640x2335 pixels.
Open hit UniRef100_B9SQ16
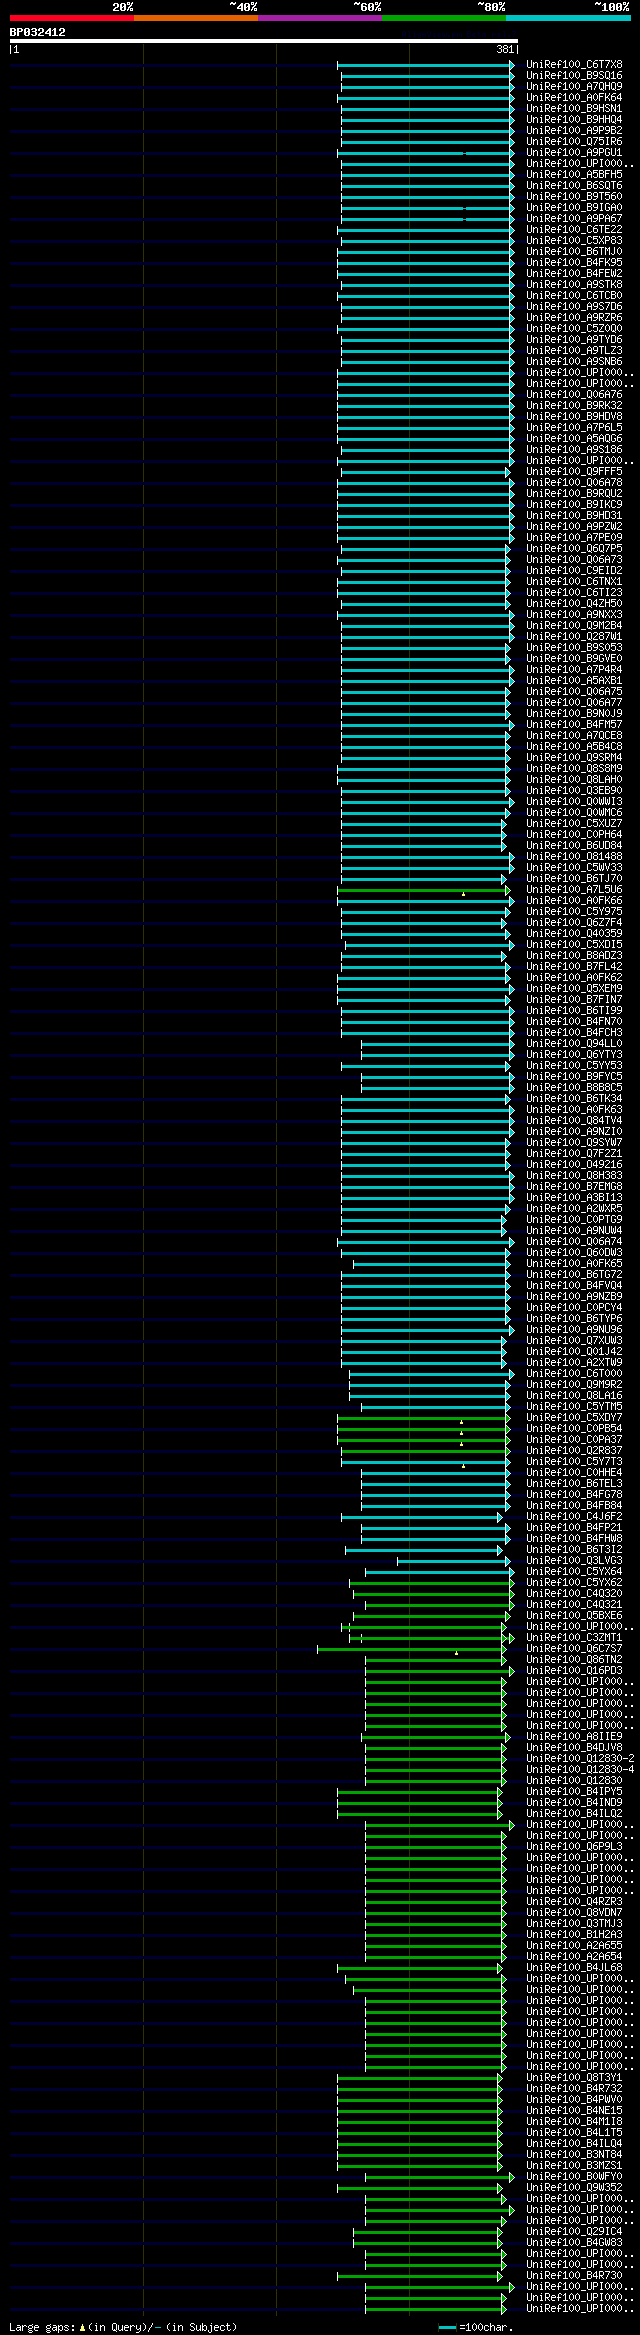pyautogui.click(x=574, y=75)
